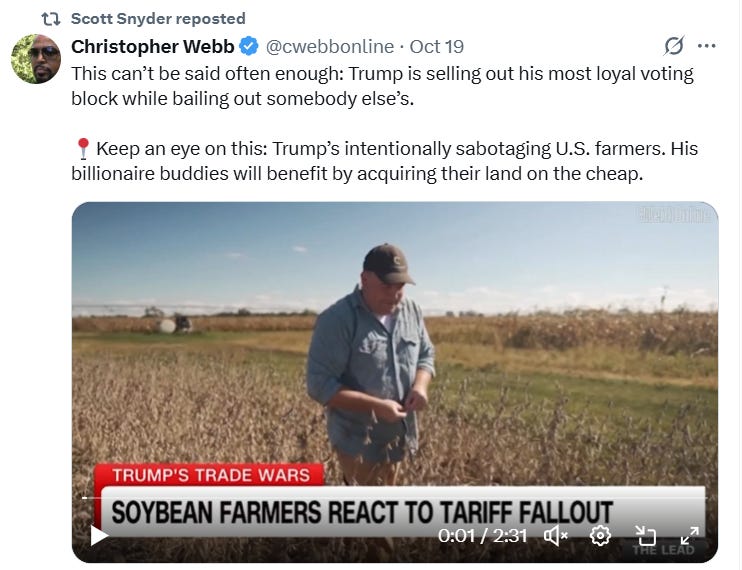
Task: Play the soybean farmers video
Action: pyautogui.click(x=99, y=535)
